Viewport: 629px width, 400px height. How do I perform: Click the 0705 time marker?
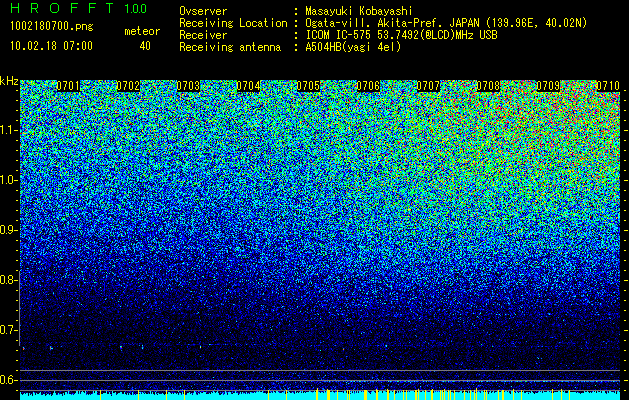[x=308, y=86]
